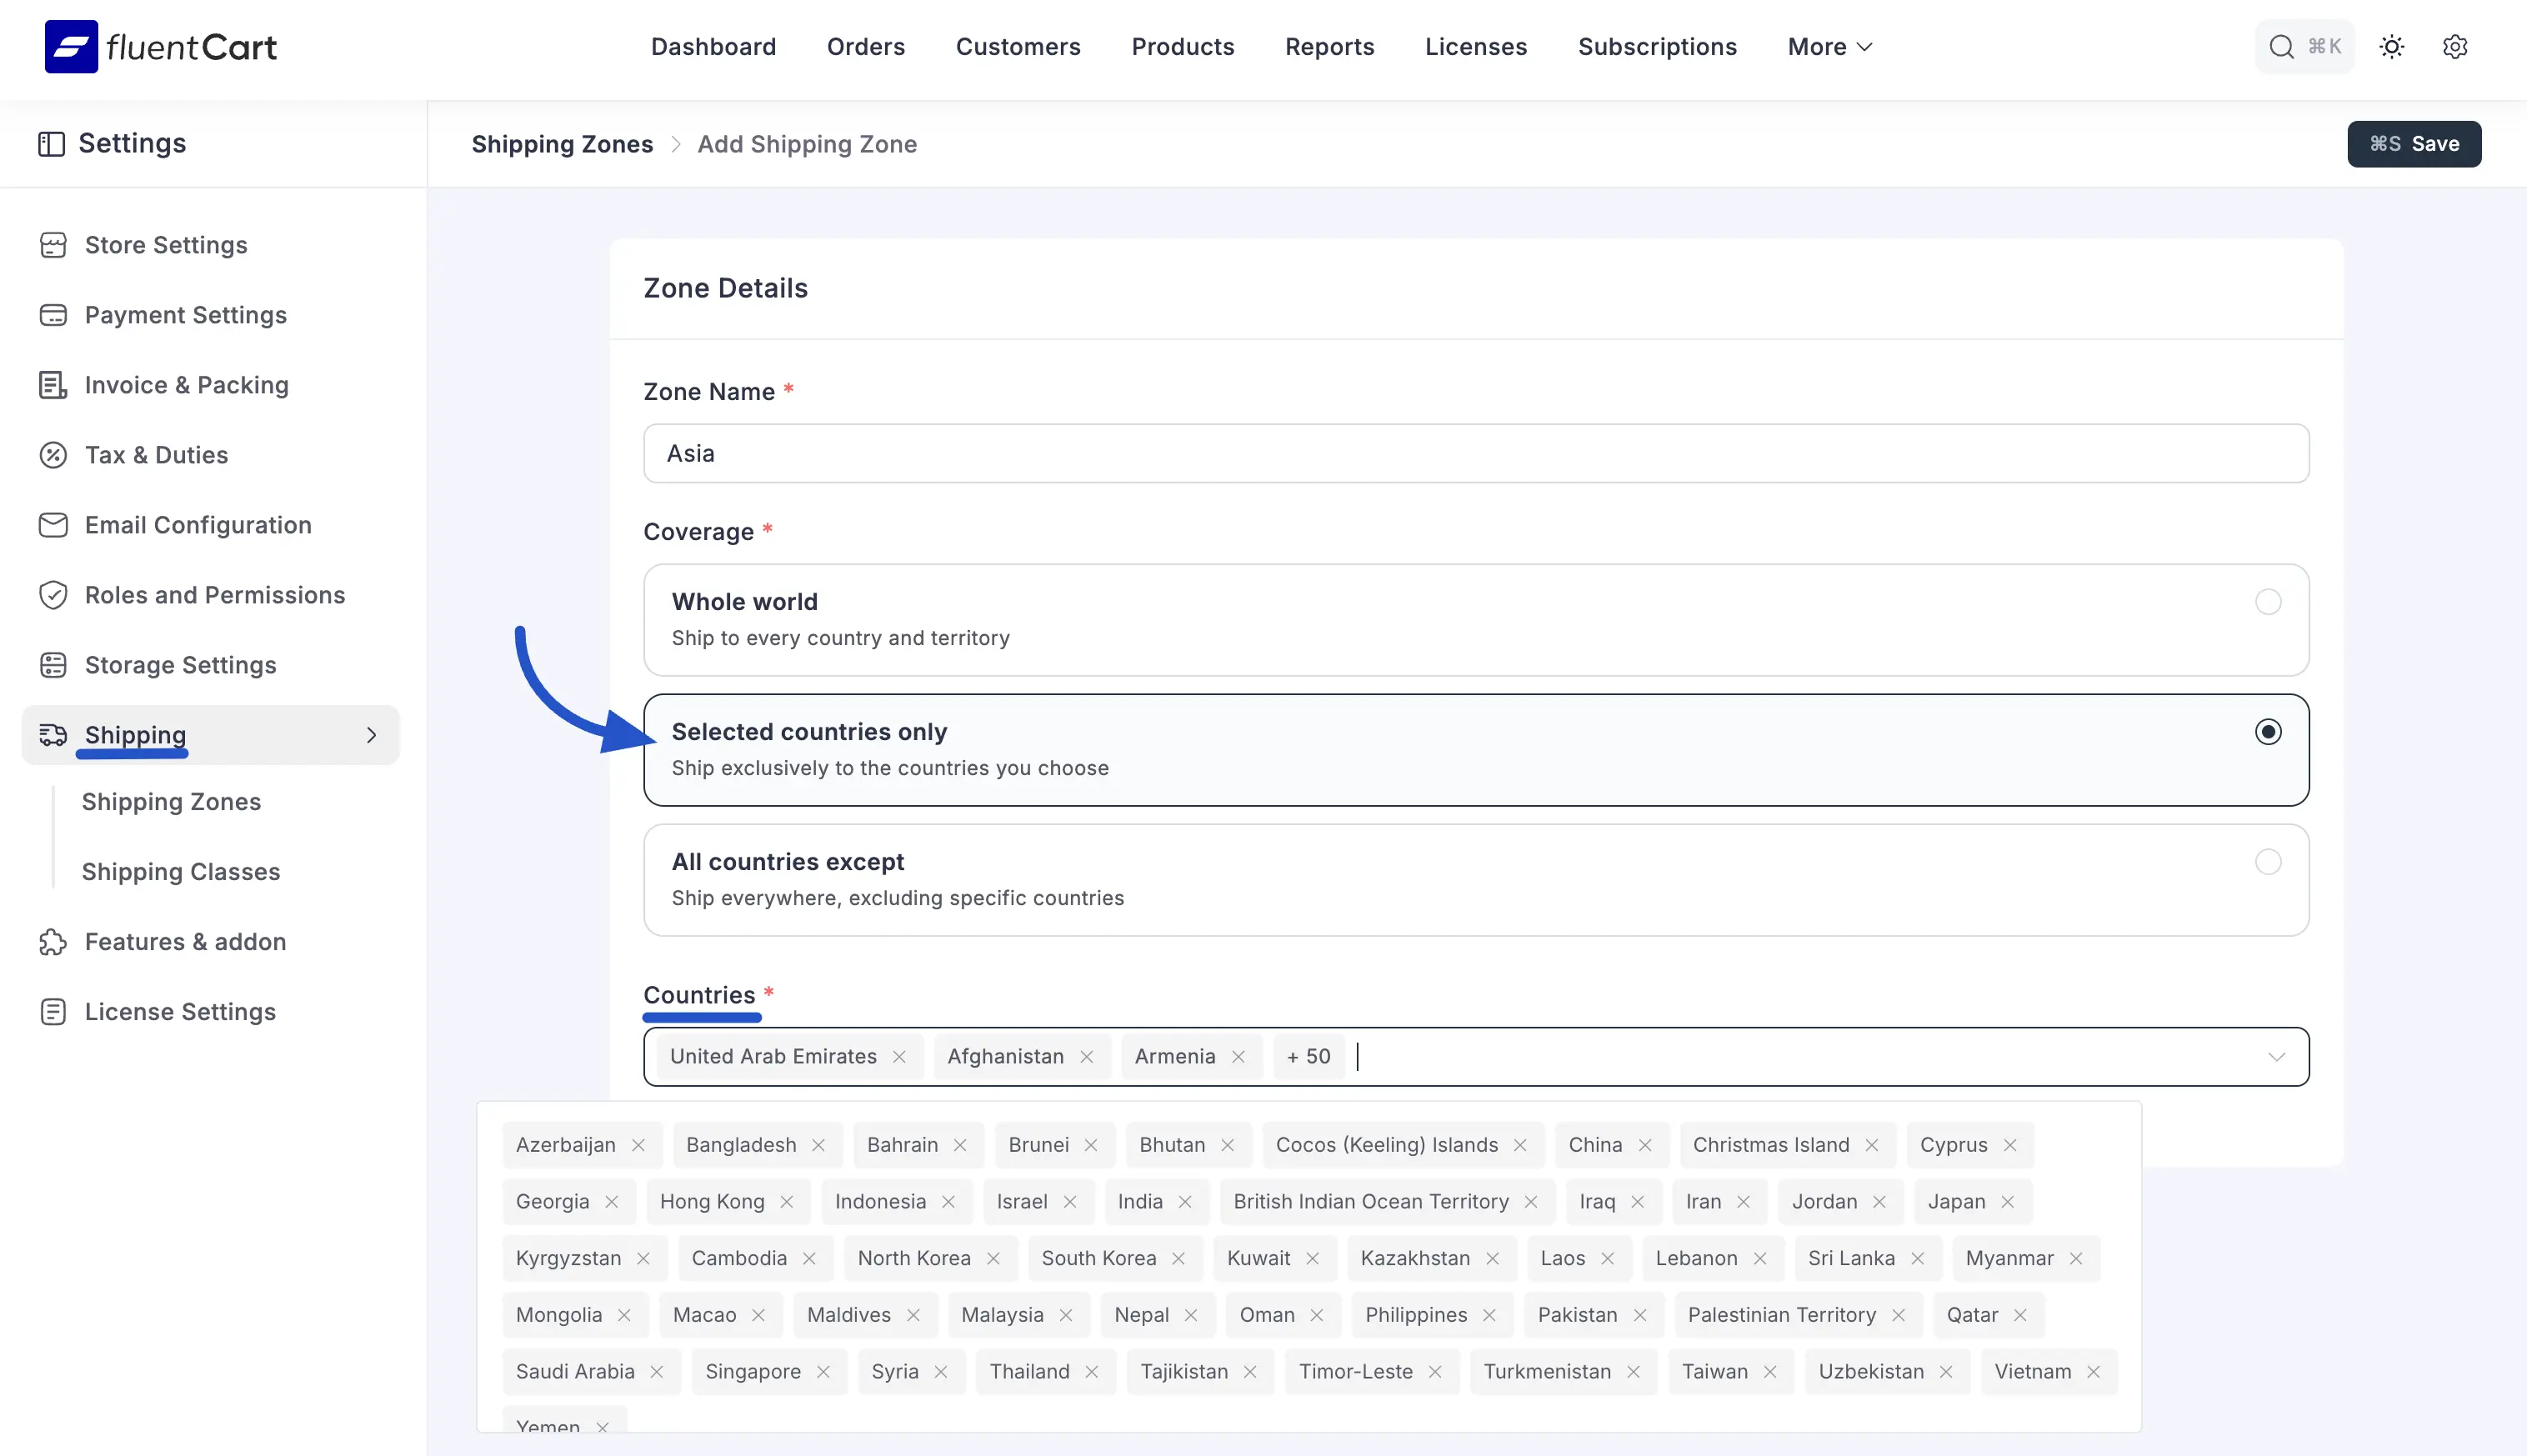The image size is (2527, 1456).
Task: Open the search box icon
Action: [2281, 46]
